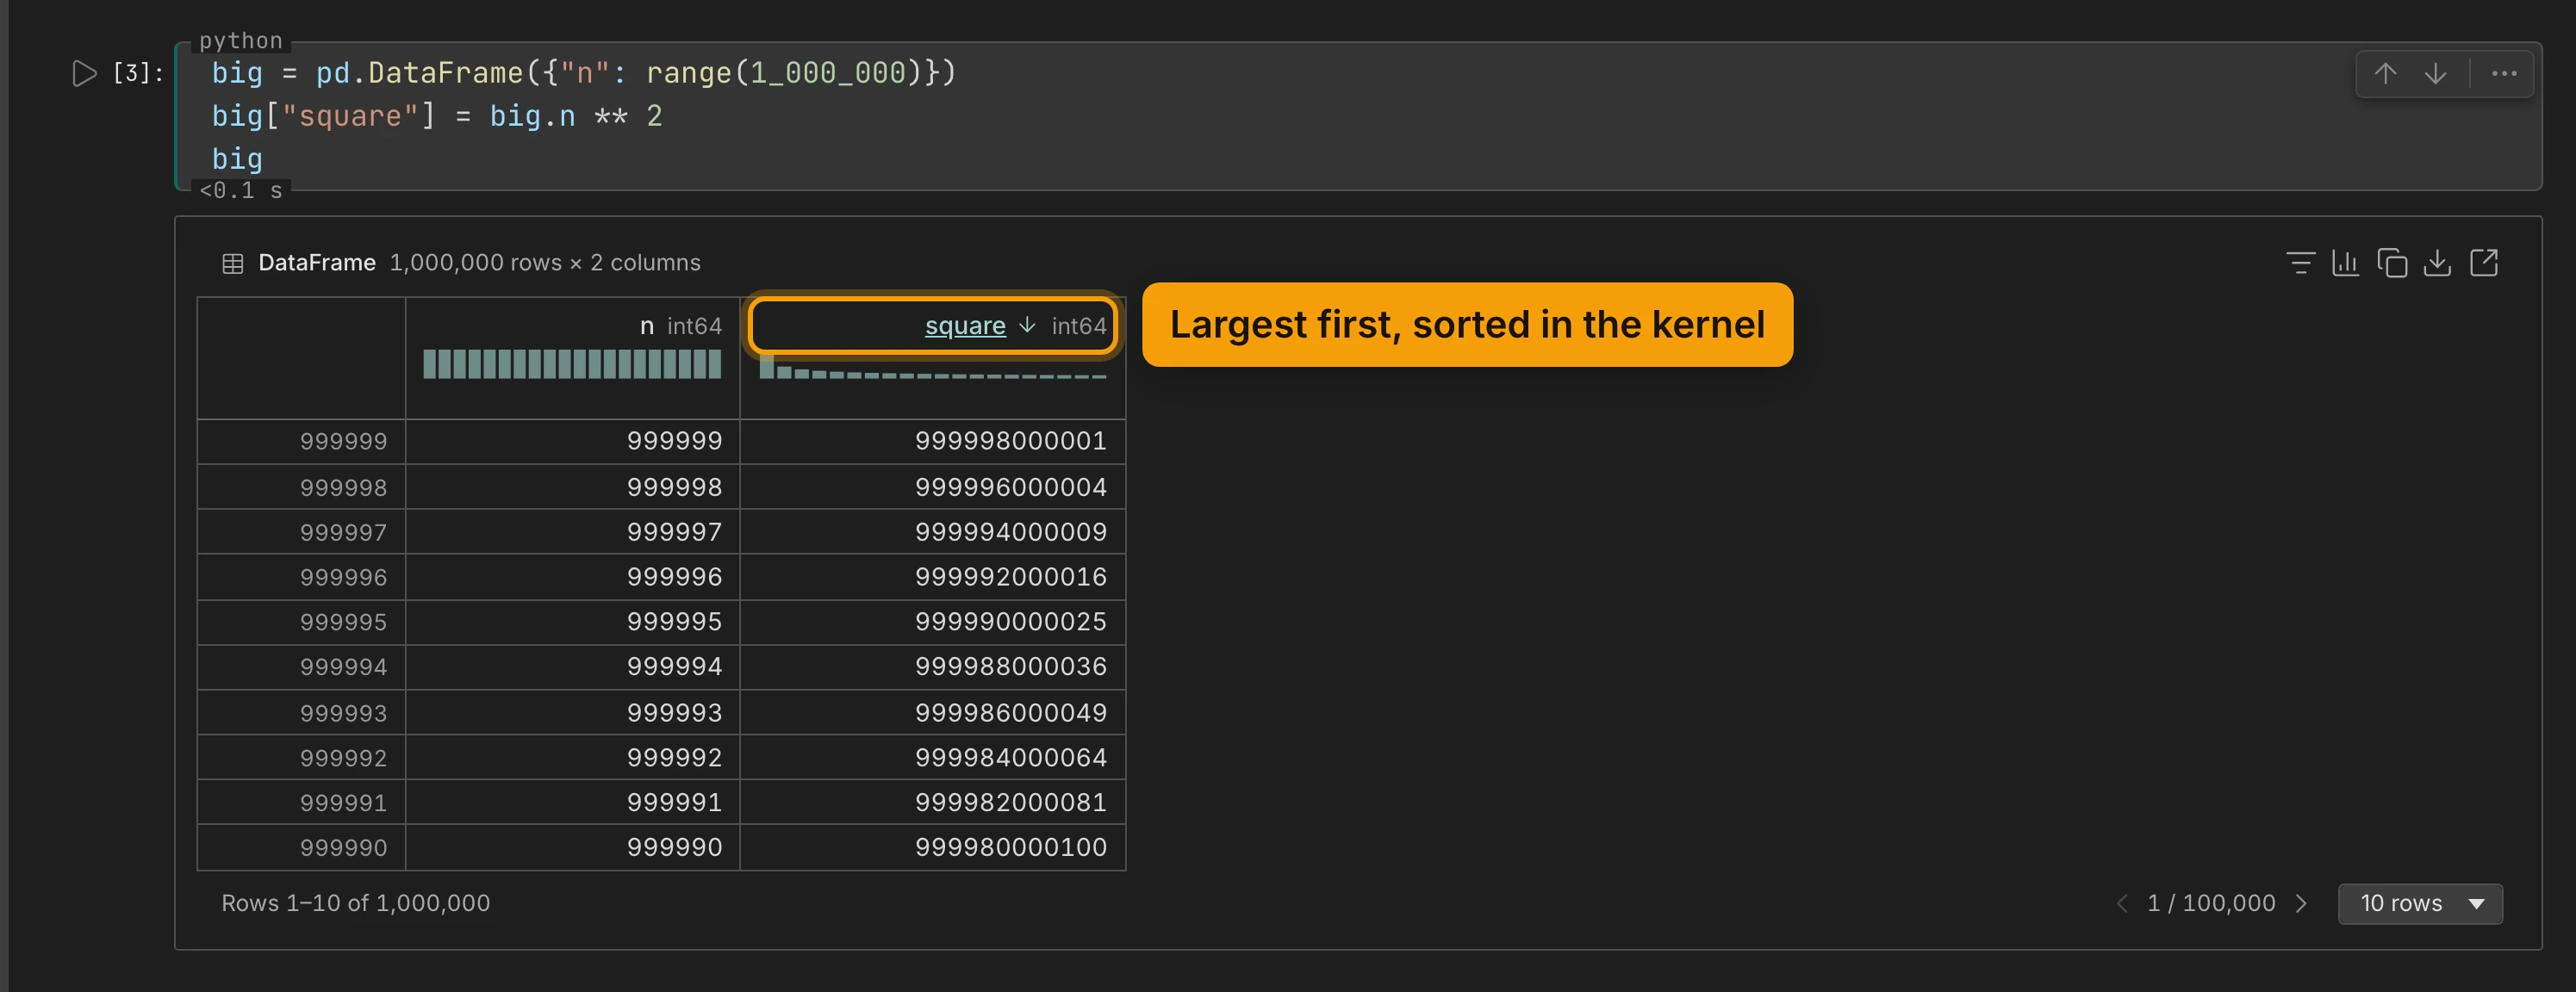Download the DataFrame data
The image size is (2576, 992).
pyautogui.click(x=2437, y=262)
